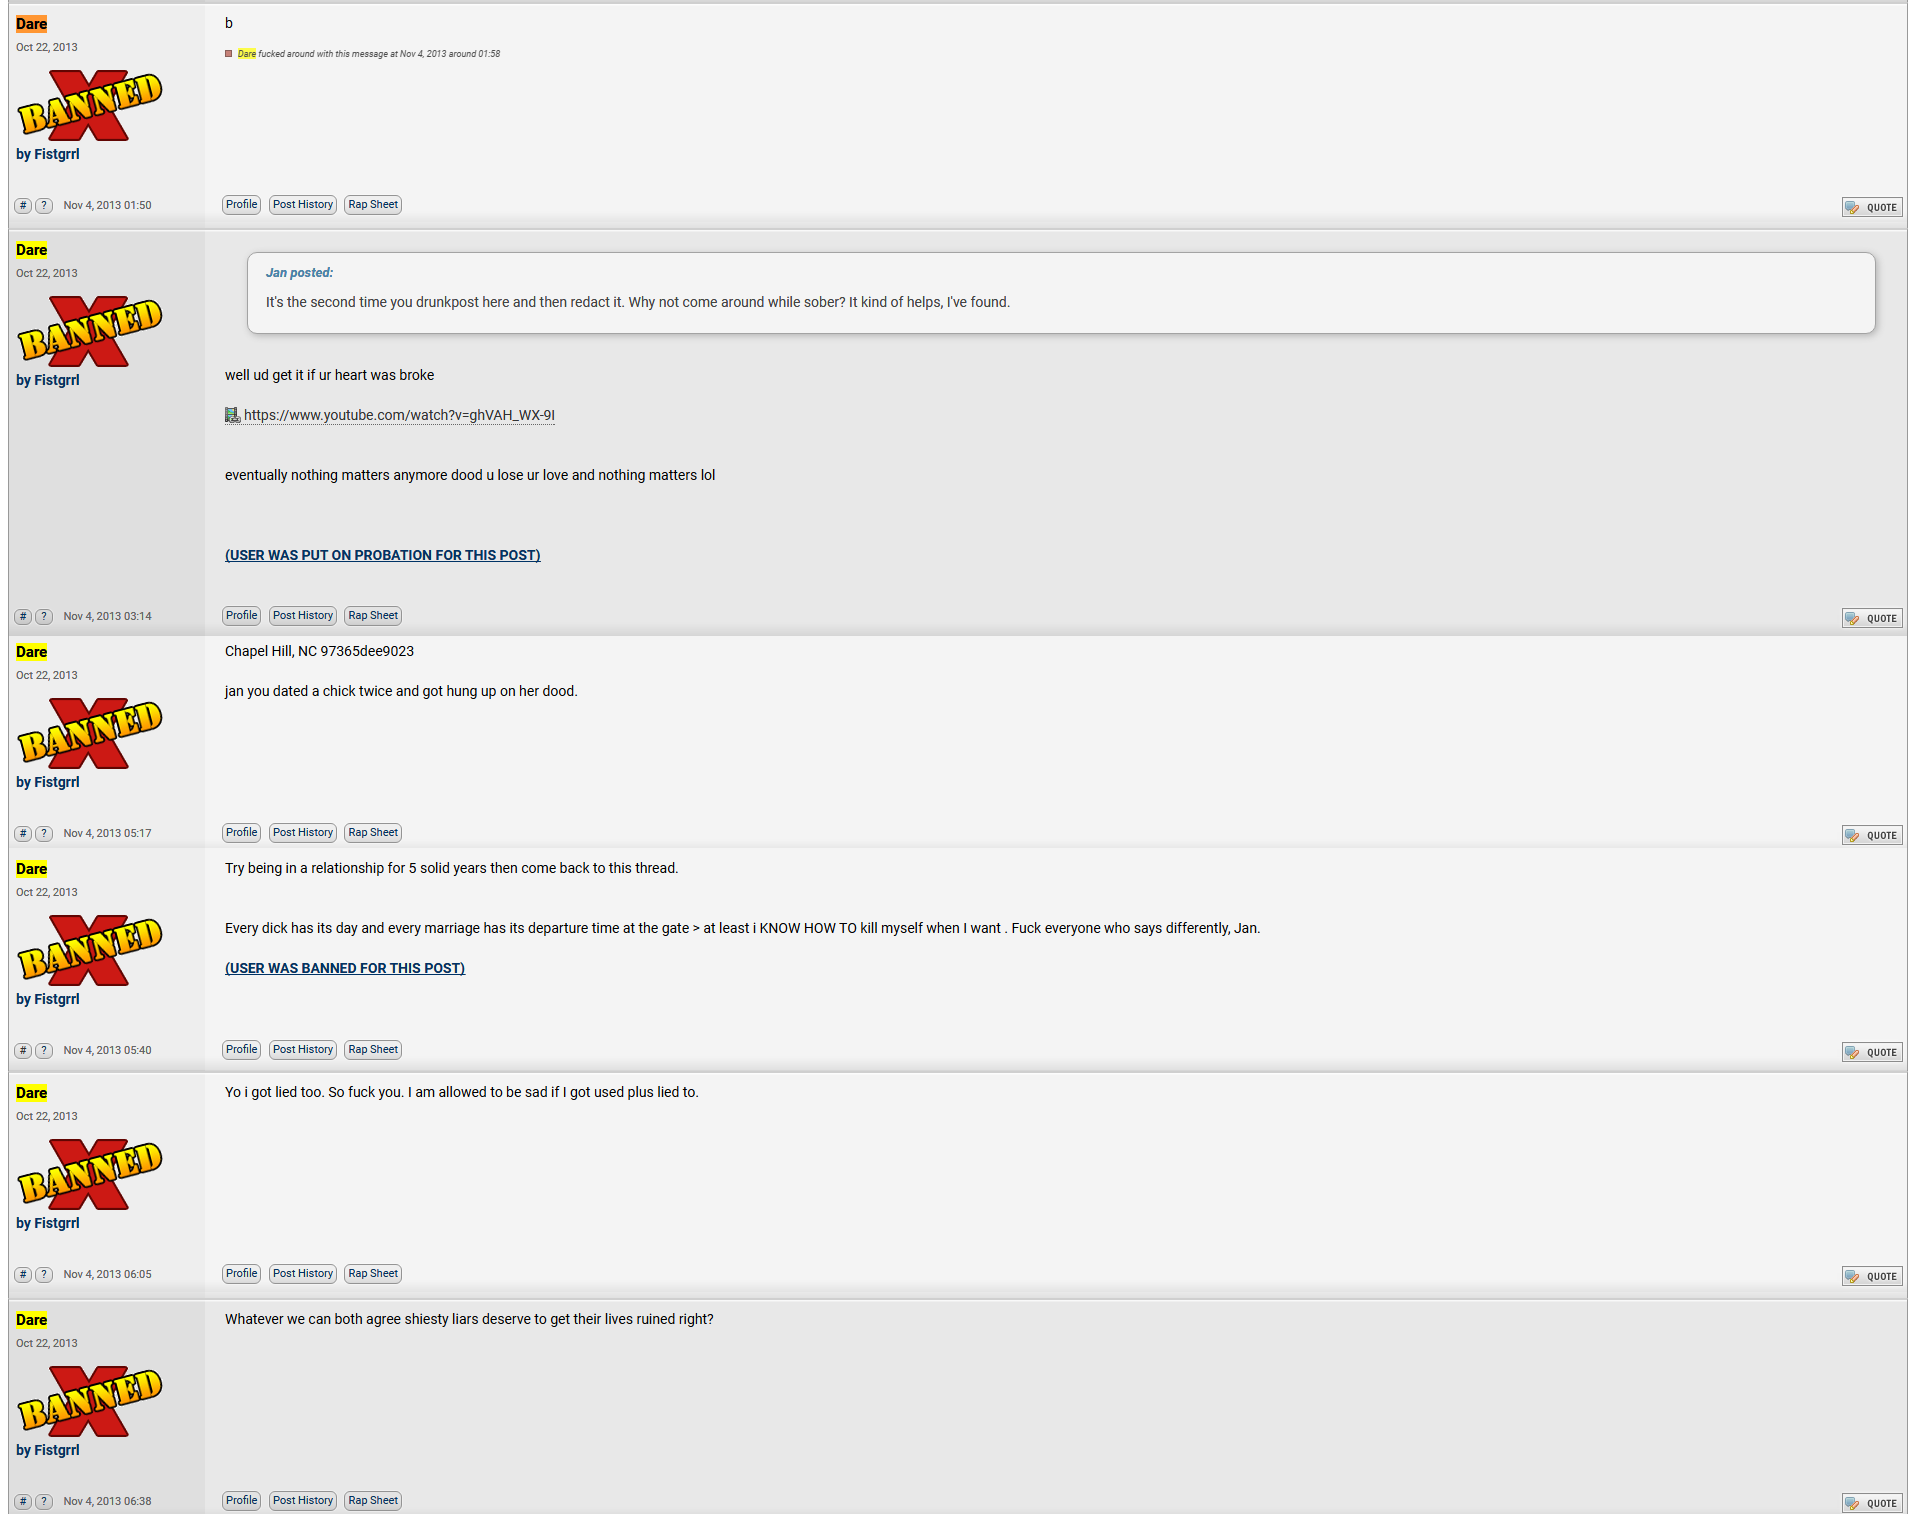Quote the 'Yo i got lied too' post

1872,1276
